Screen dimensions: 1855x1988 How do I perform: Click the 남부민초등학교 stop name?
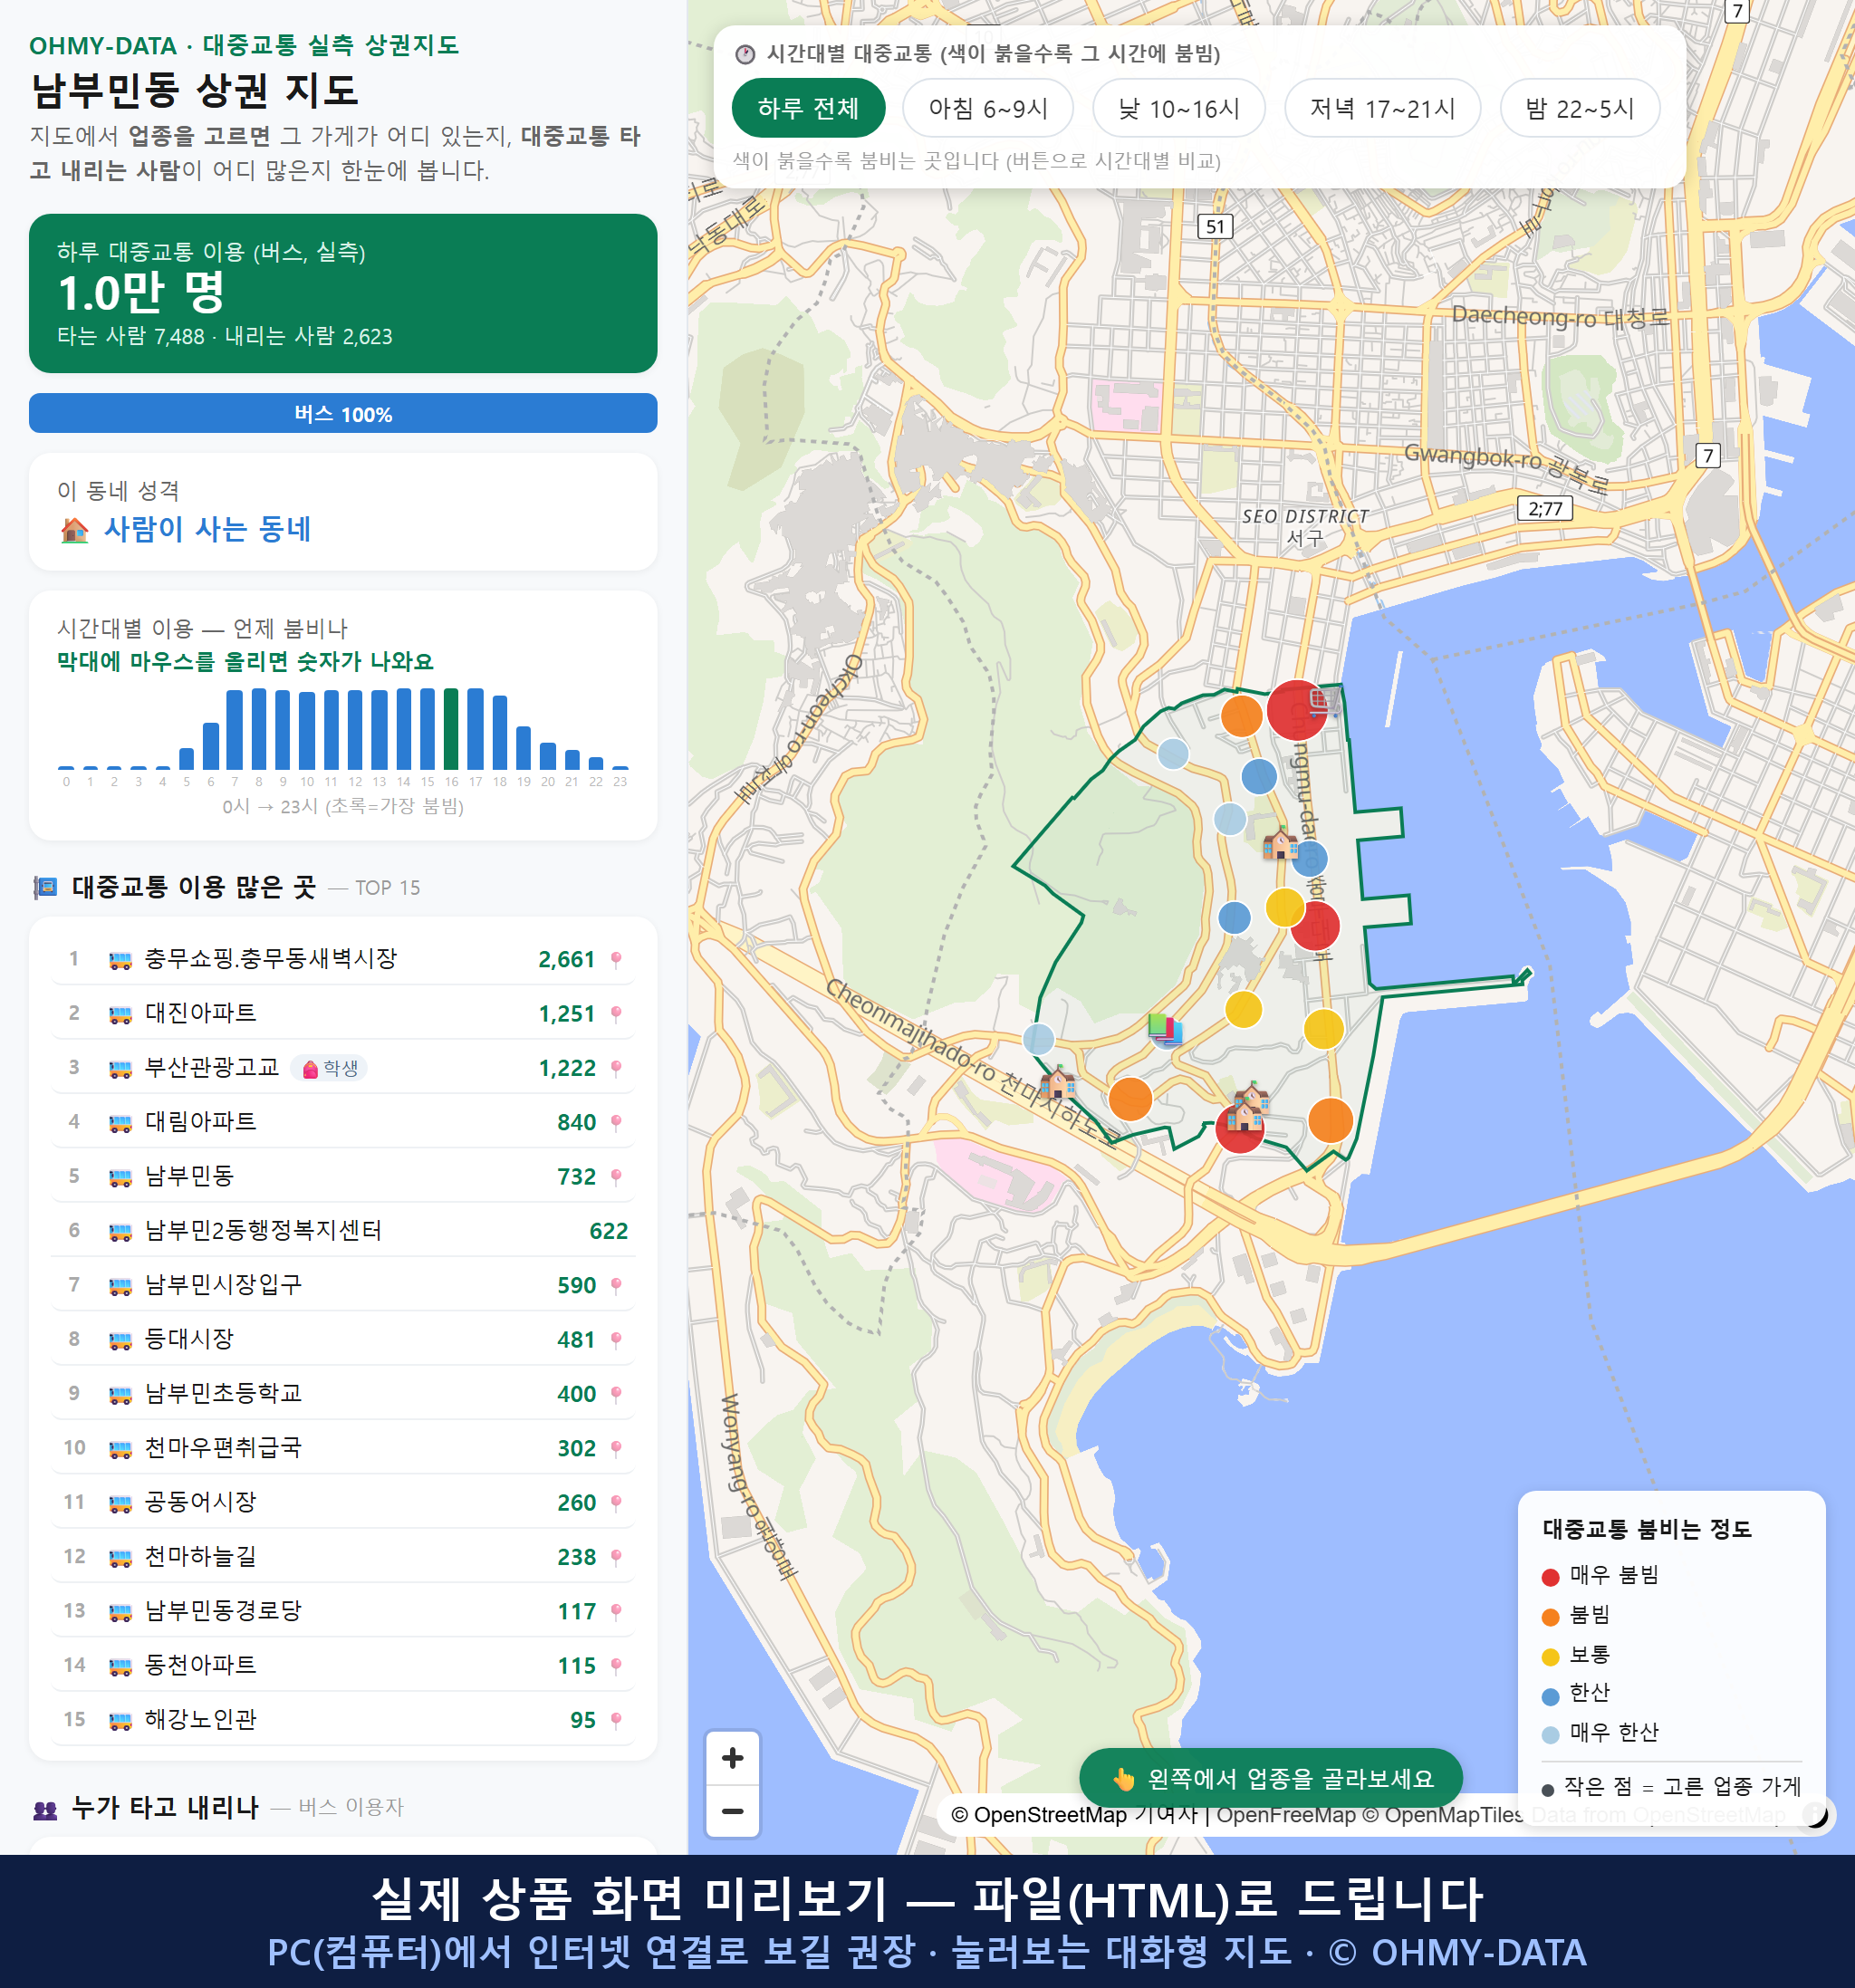tap(223, 1394)
